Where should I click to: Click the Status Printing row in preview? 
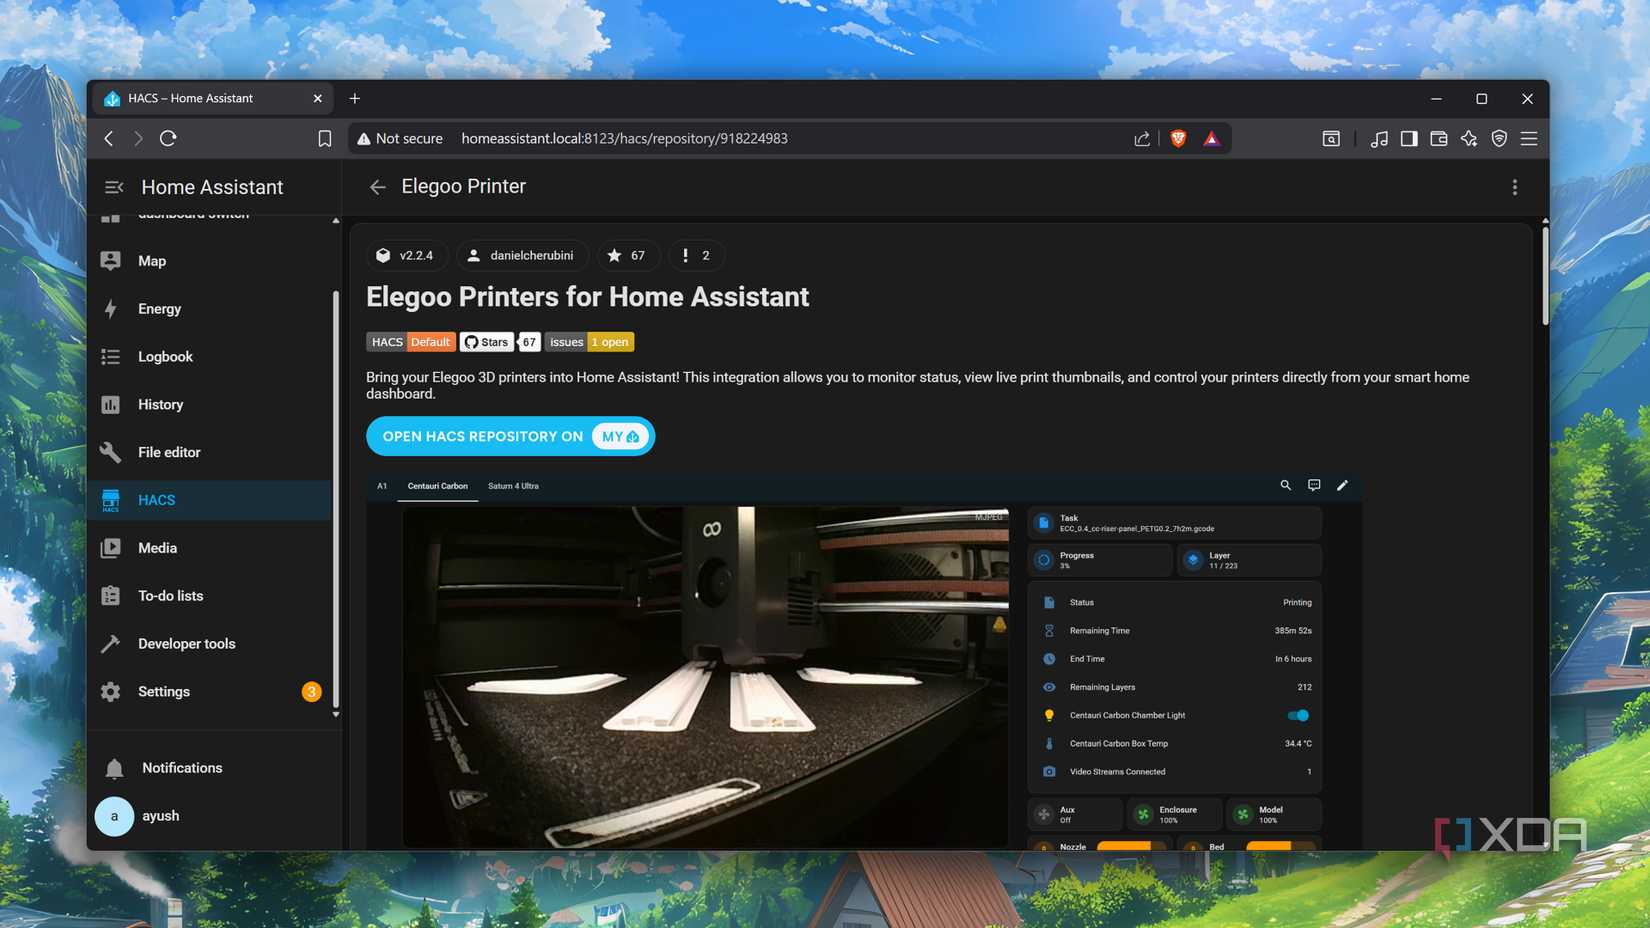[x=1175, y=602]
